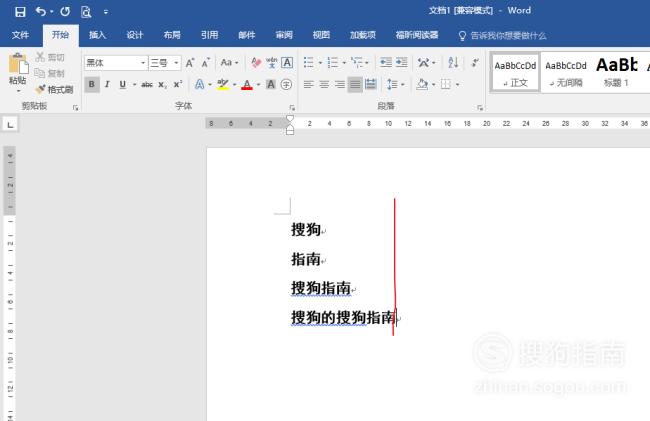Save the document with the floppy disk icon
Screen dimensions: 650x421
20,12
